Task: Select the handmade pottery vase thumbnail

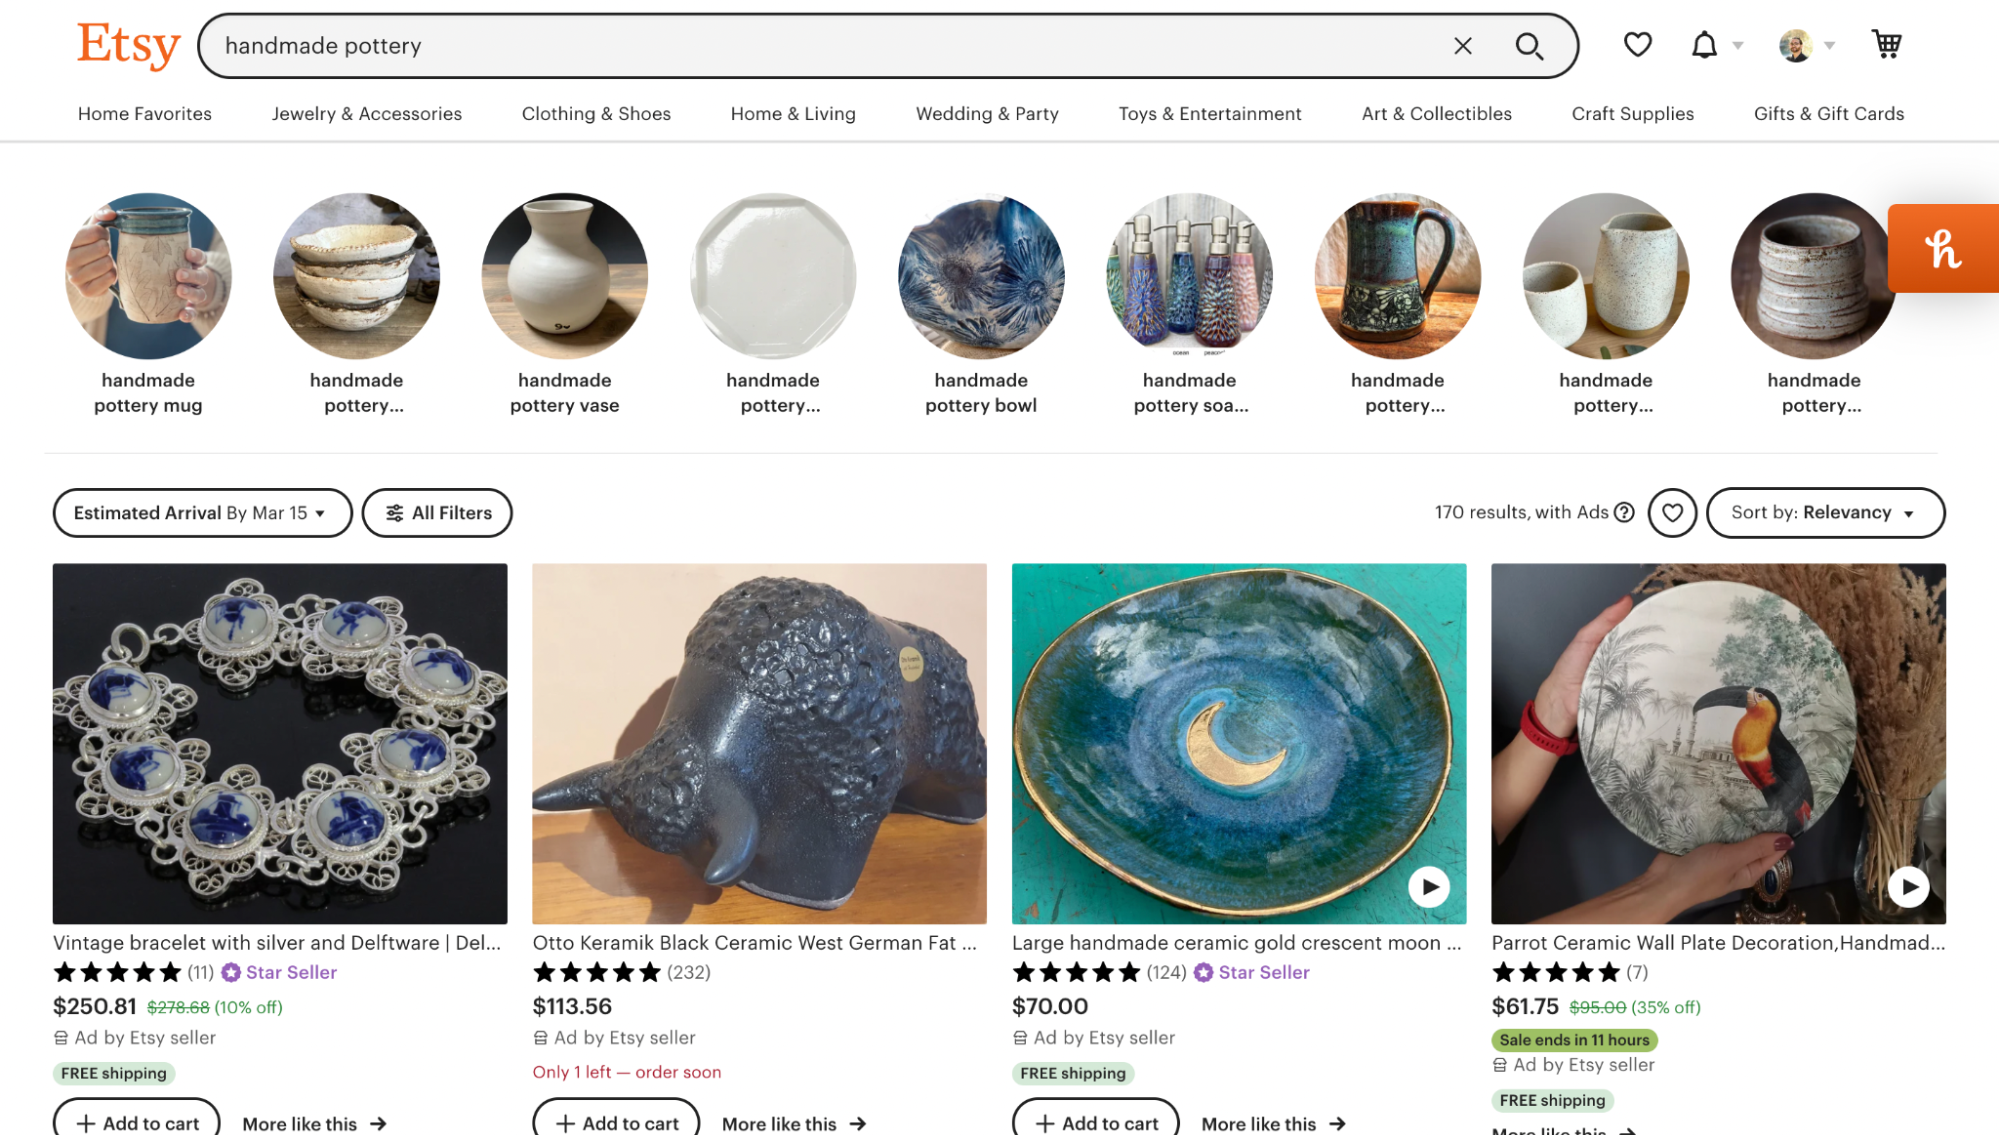Action: pos(564,277)
